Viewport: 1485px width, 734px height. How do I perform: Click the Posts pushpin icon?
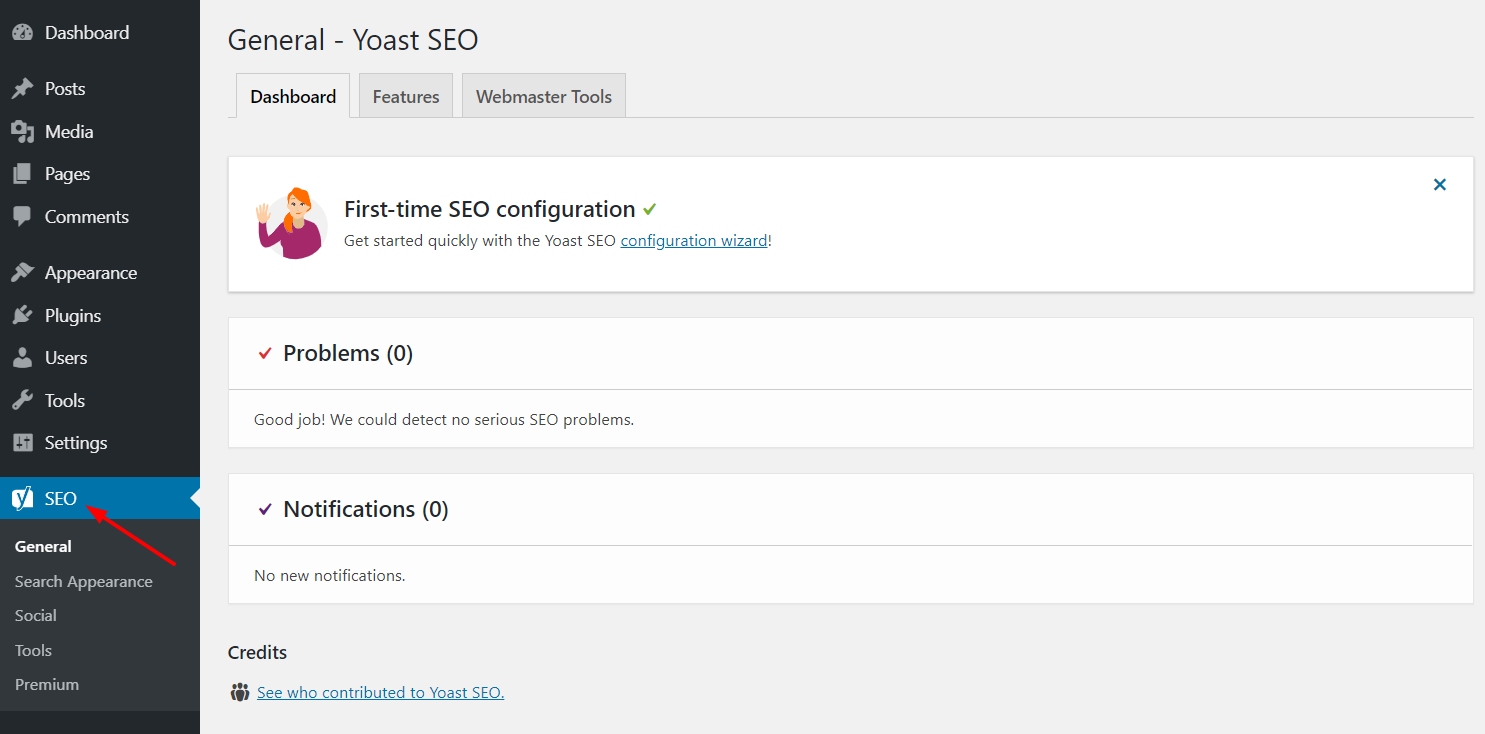22,89
